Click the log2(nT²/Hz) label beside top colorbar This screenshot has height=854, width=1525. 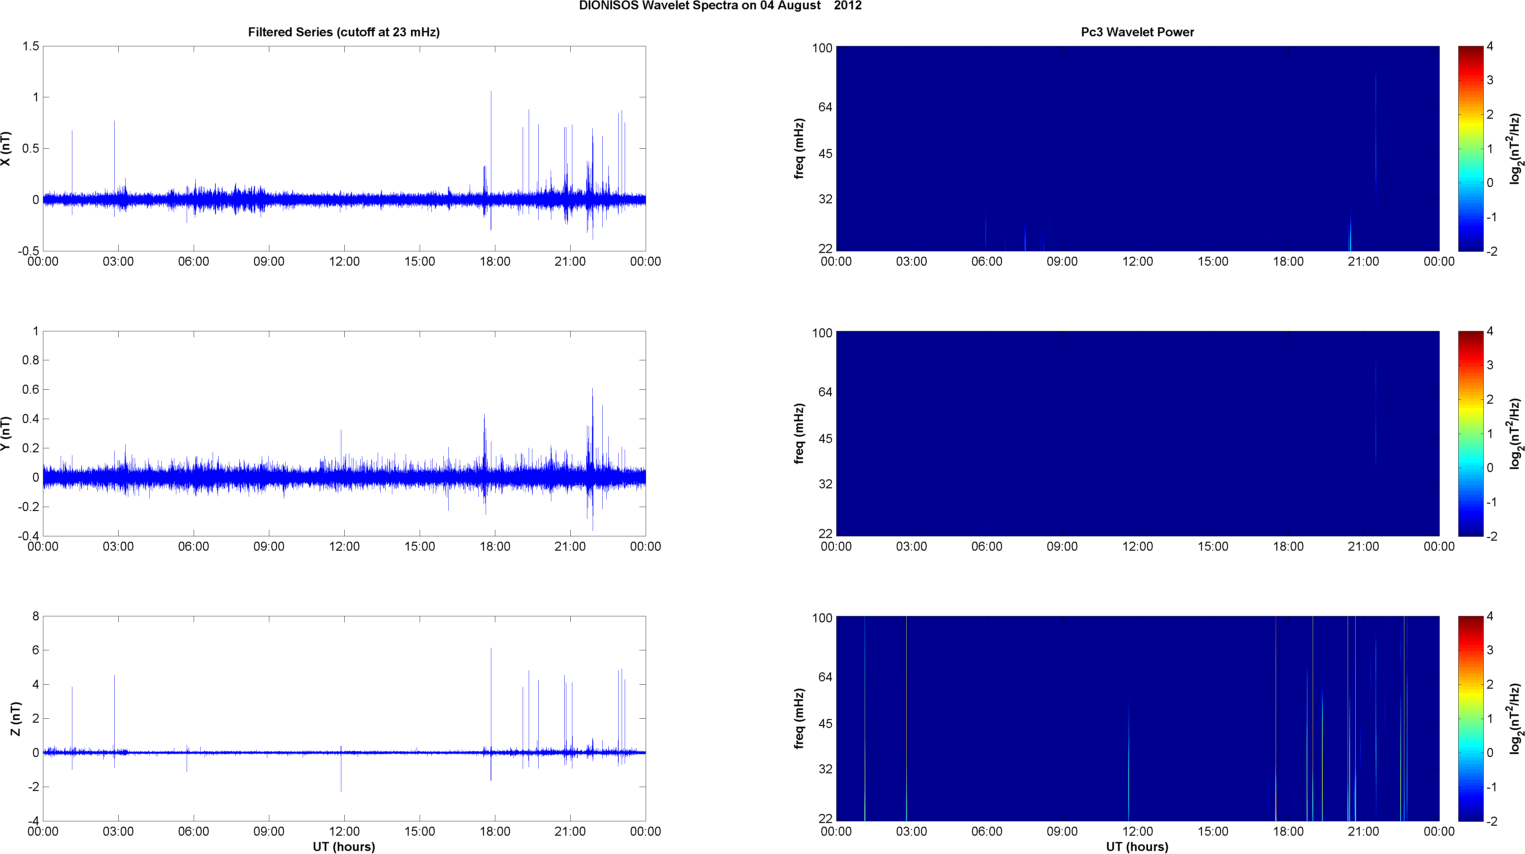1516,148
